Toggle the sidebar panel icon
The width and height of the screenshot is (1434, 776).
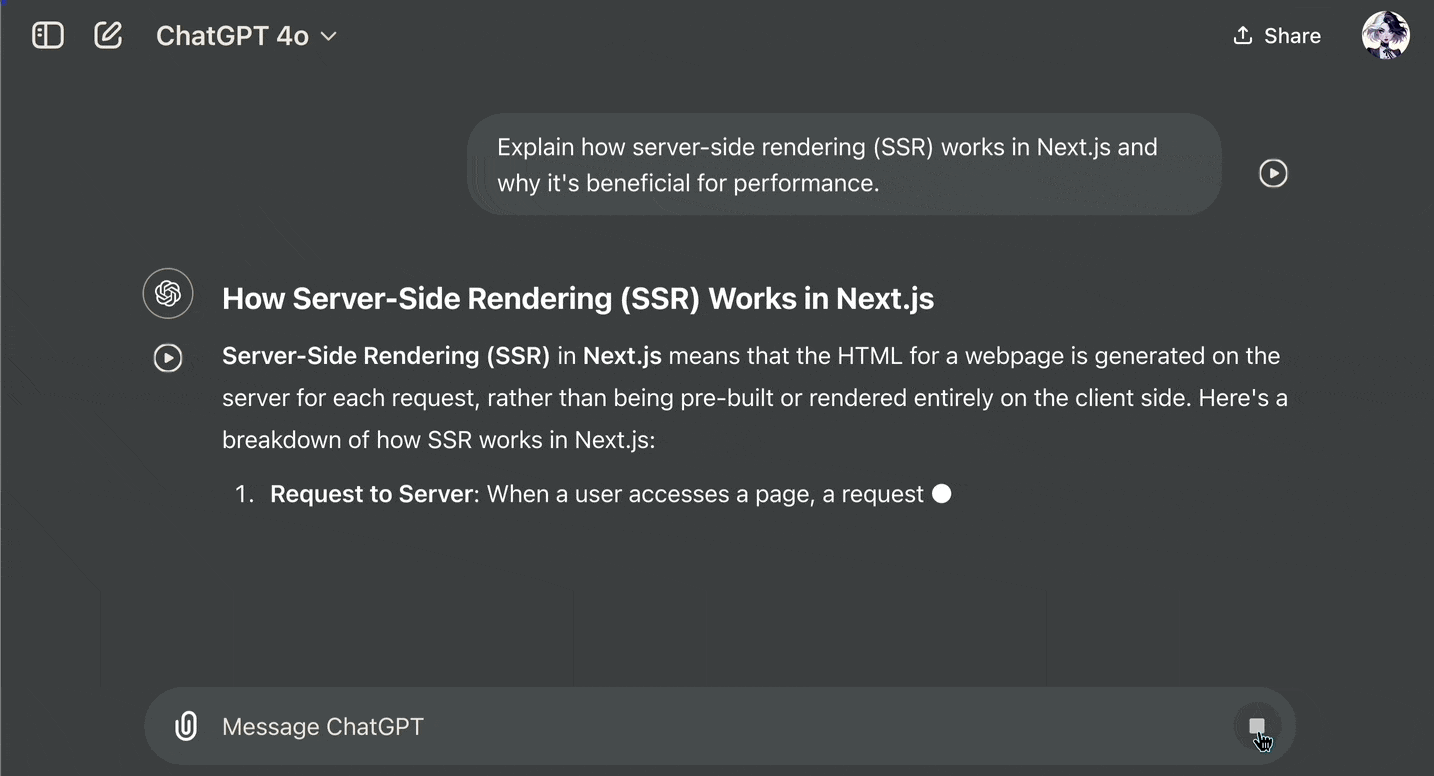point(48,36)
